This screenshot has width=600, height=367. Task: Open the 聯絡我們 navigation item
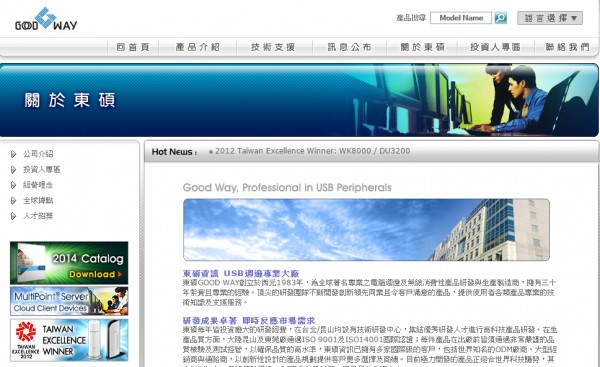point(567,47)
